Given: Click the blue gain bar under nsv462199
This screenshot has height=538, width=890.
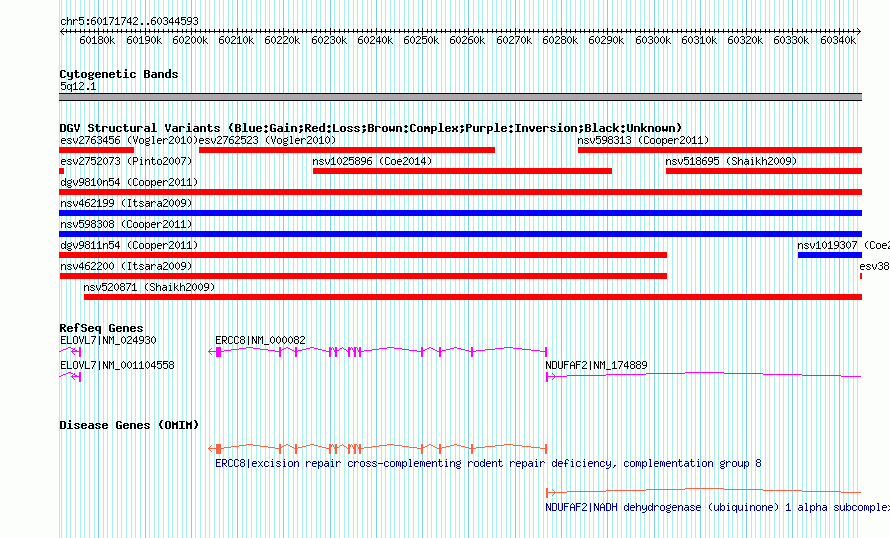Looking at the screenshot, I should [x=460, y=213].
